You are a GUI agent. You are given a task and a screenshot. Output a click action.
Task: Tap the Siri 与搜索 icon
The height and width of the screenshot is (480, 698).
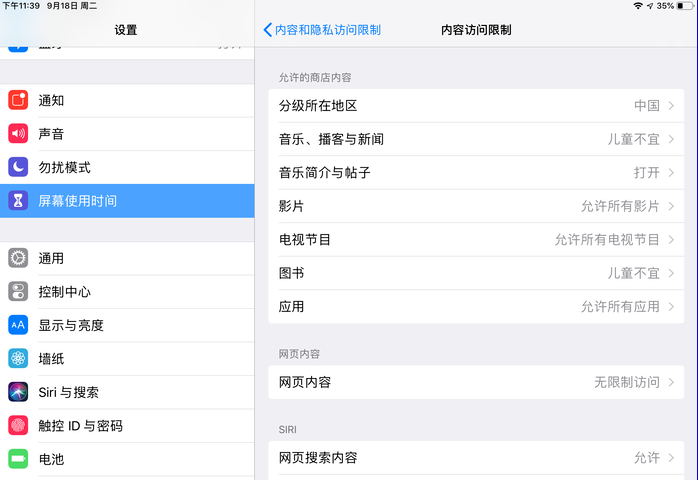point(18,392)
